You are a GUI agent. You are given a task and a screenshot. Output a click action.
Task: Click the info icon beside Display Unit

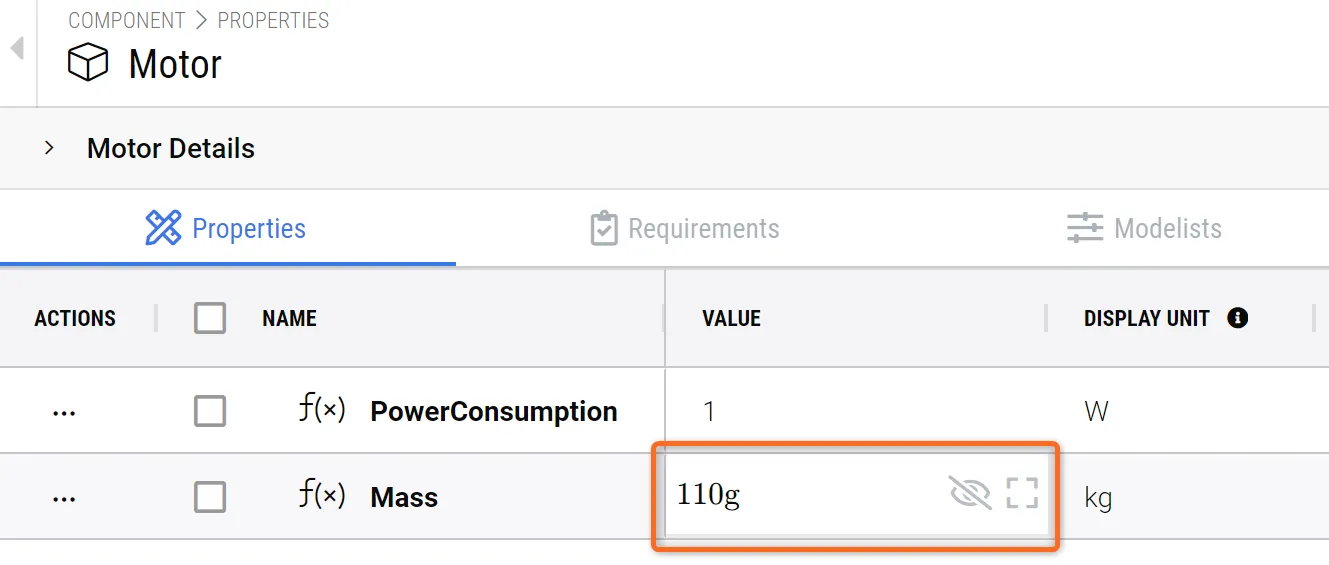(x=1237, y=318)
